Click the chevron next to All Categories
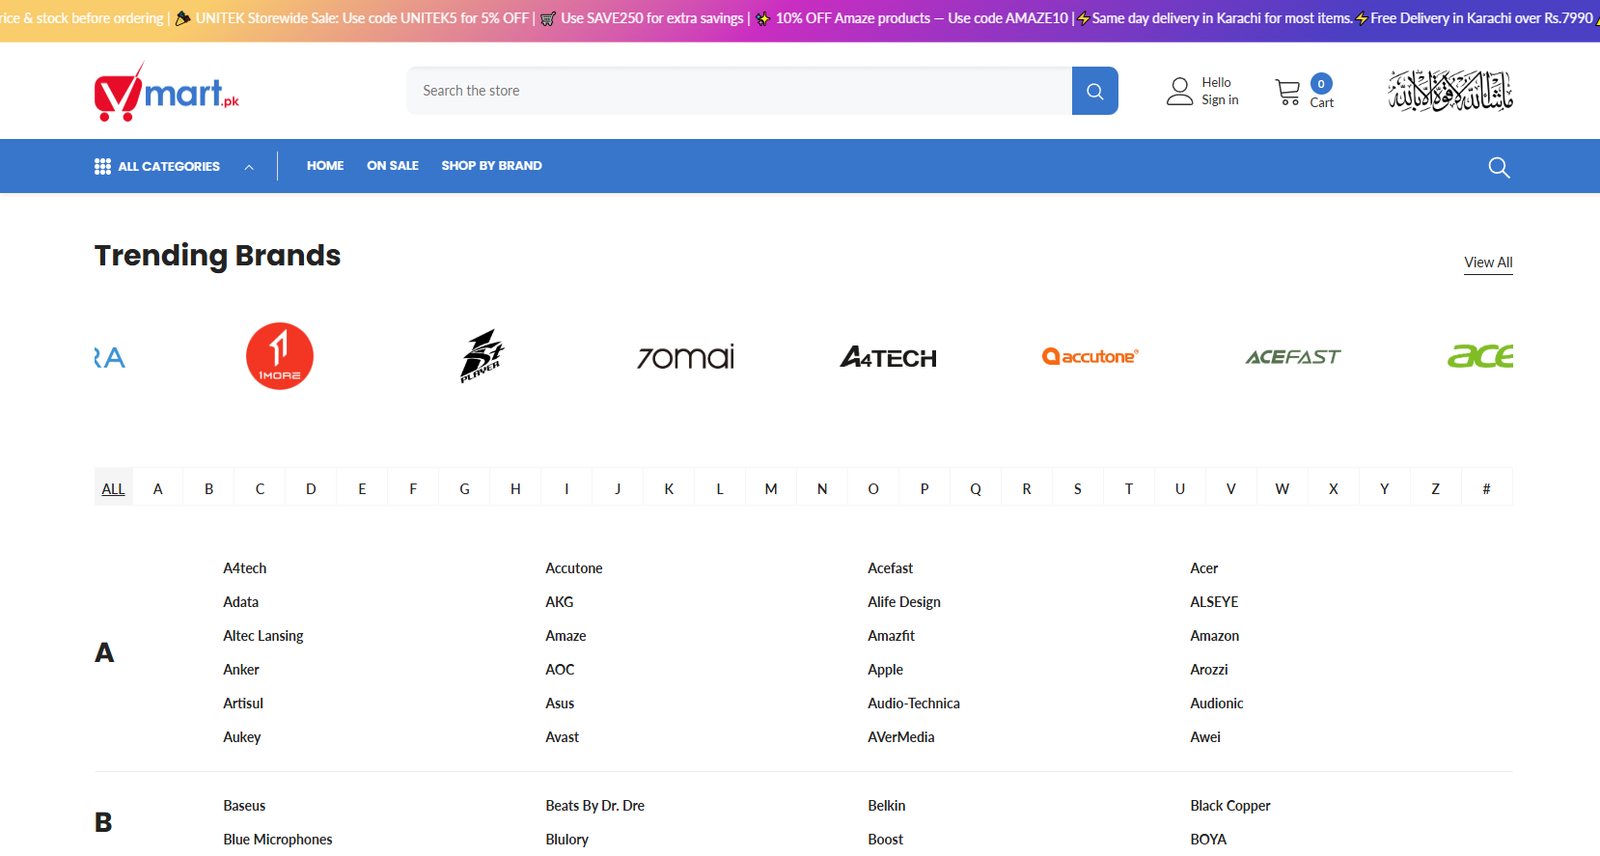Screen dimensions: 1600x856 pyautogui.click(x=249, y=167)
